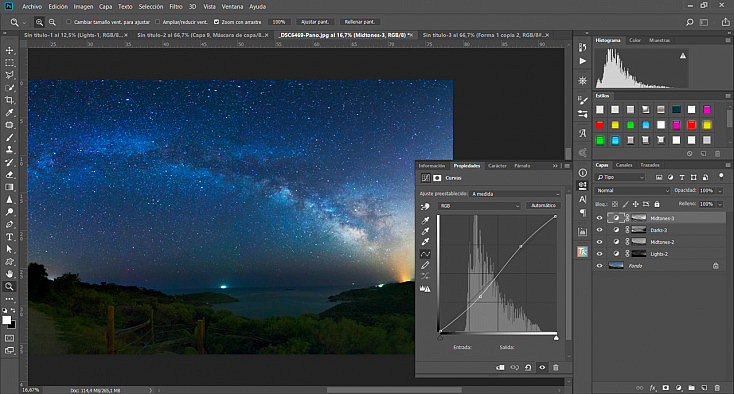Create new adjustment layer from Layers footer
734x394 pixels.
(x=679, y=388)
